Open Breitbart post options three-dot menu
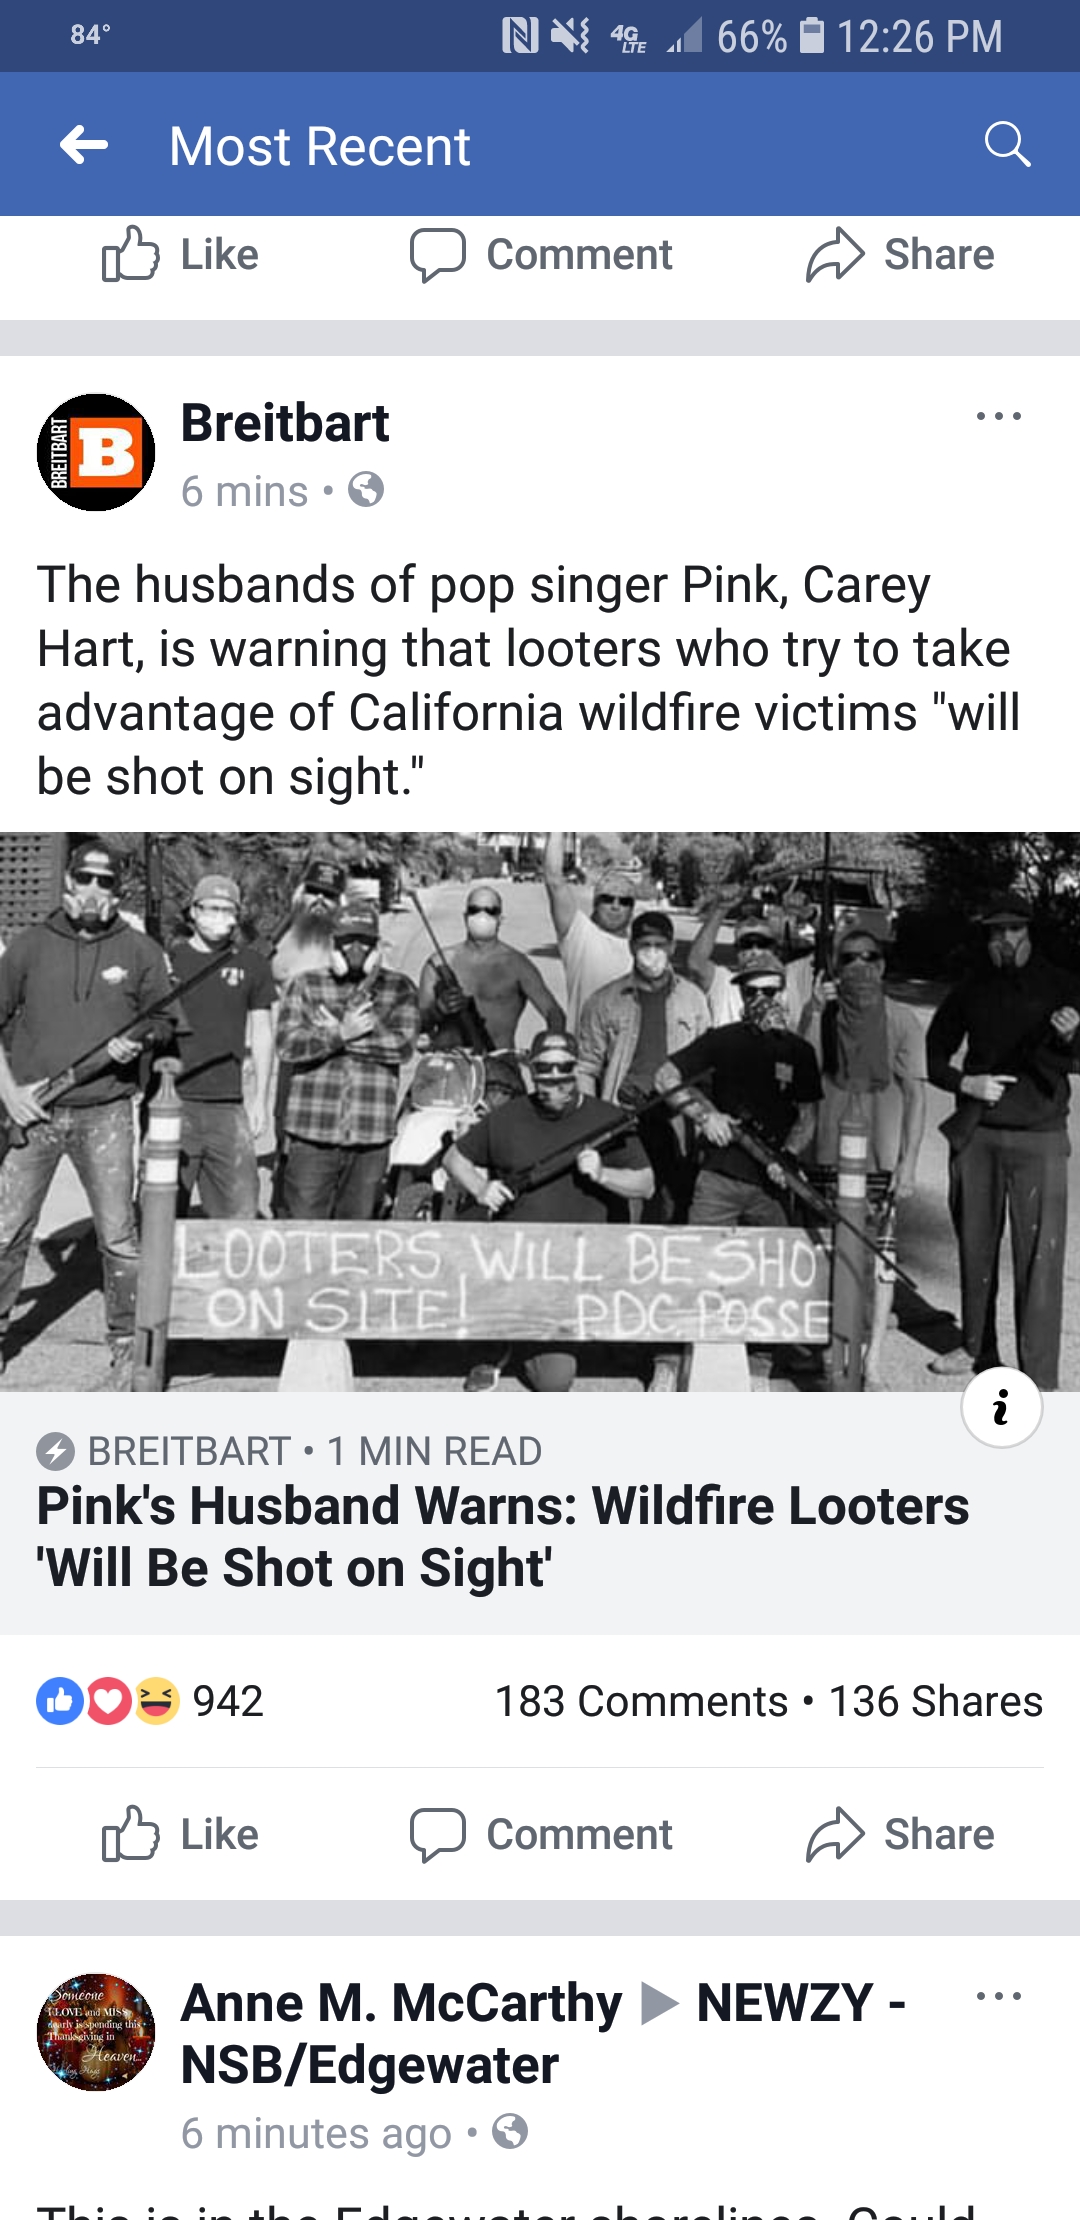The height and width of the screenshot is (2220, 1080). point(999,416)
